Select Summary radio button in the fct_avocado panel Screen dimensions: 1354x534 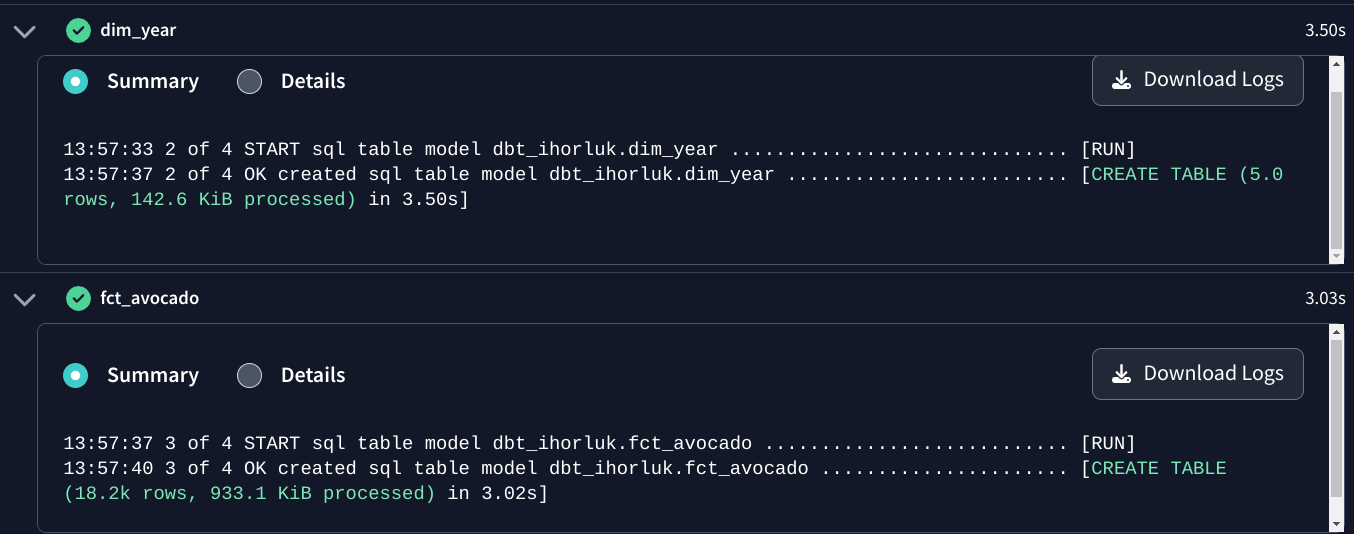point(75,375)
